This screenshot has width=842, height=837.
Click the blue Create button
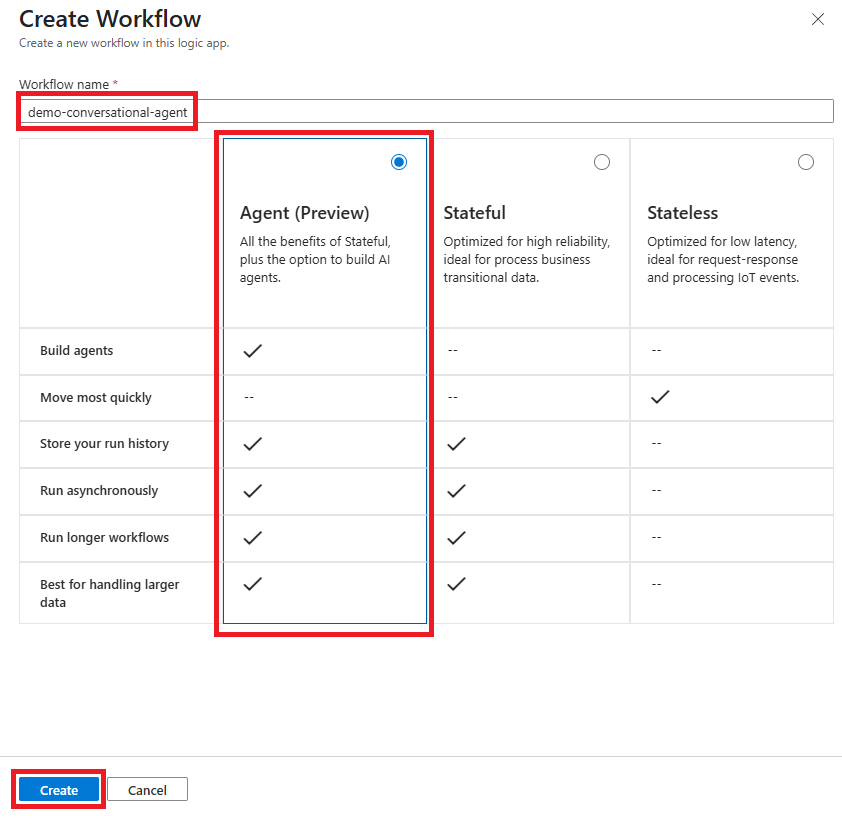pos(59,790)
